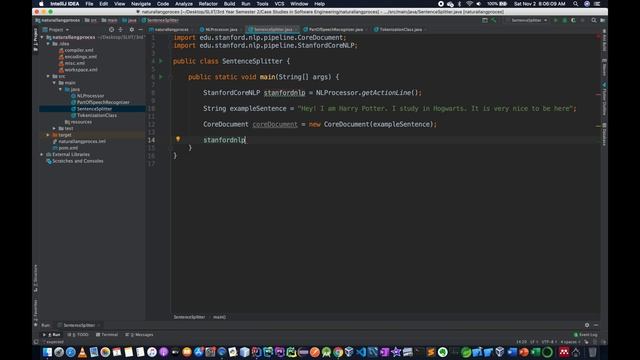Open the Terminal tool window tab

point(107,335)
